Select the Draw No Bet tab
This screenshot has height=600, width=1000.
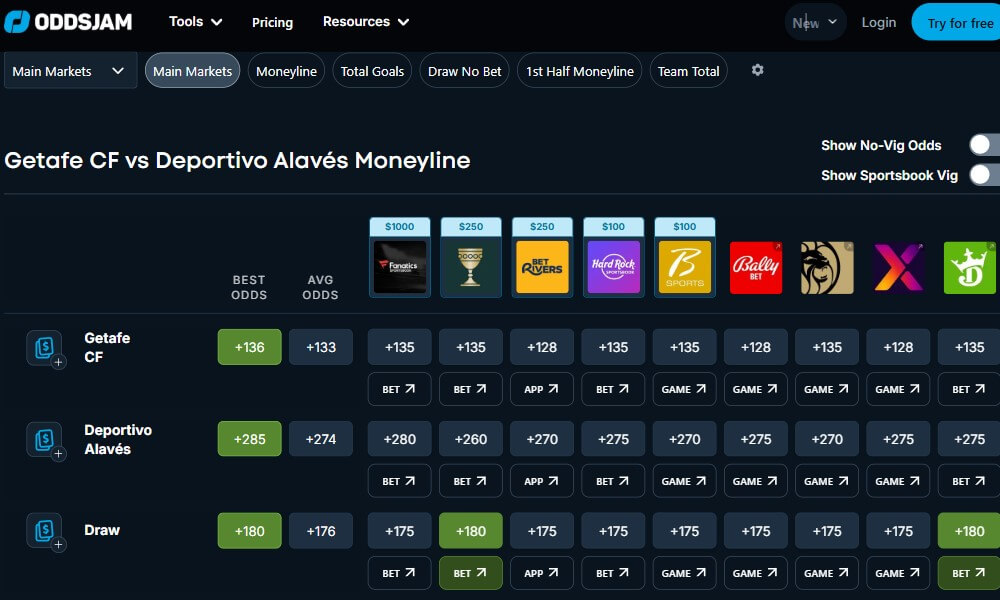465,71
